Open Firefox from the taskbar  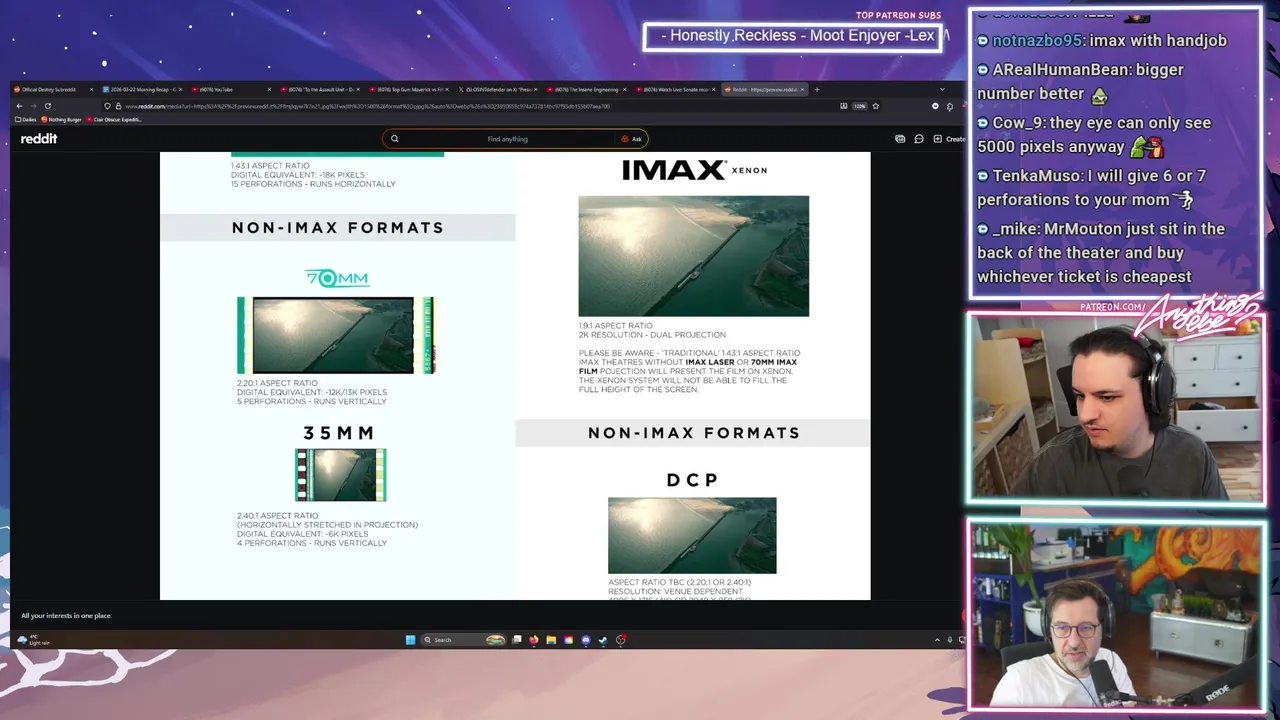point(534,640)
